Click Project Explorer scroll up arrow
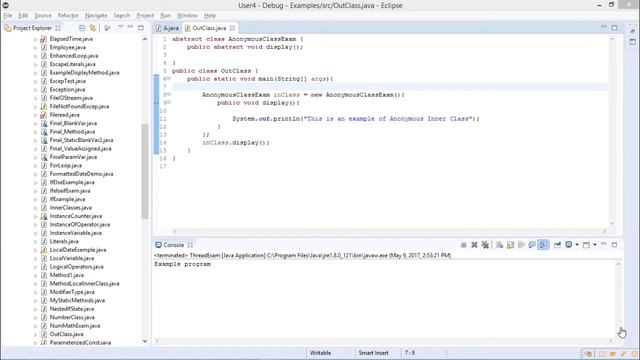This screenshot has width=640, height=360. point(145,39)
